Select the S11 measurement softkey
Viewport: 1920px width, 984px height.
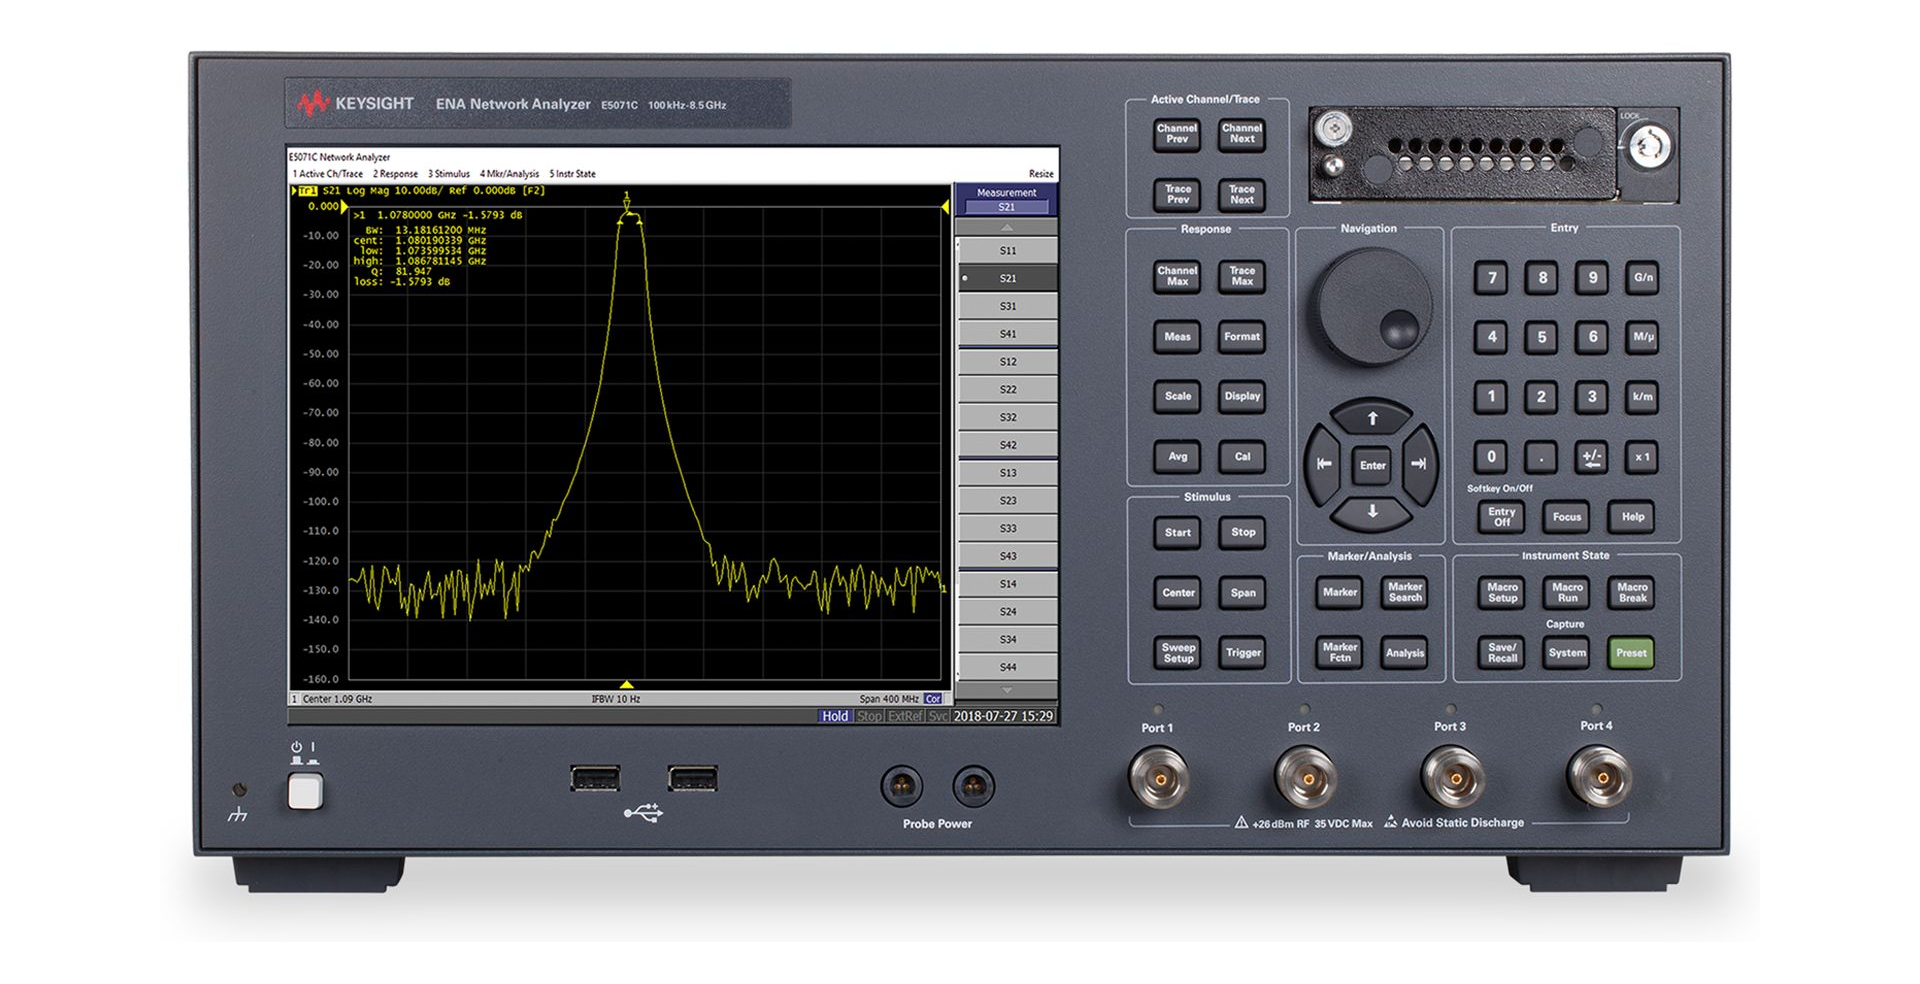point(1007,251)
